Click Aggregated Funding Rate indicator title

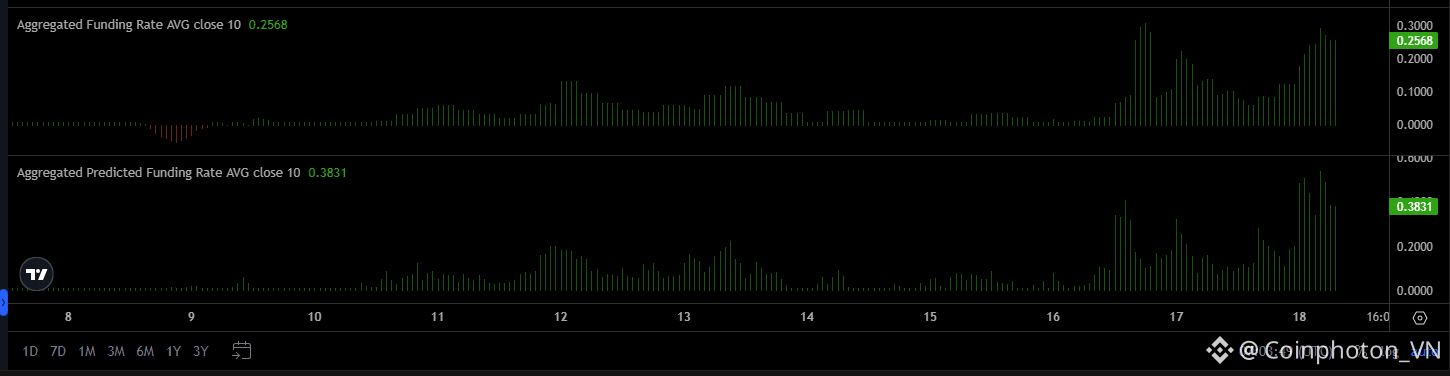click(129, 24)
